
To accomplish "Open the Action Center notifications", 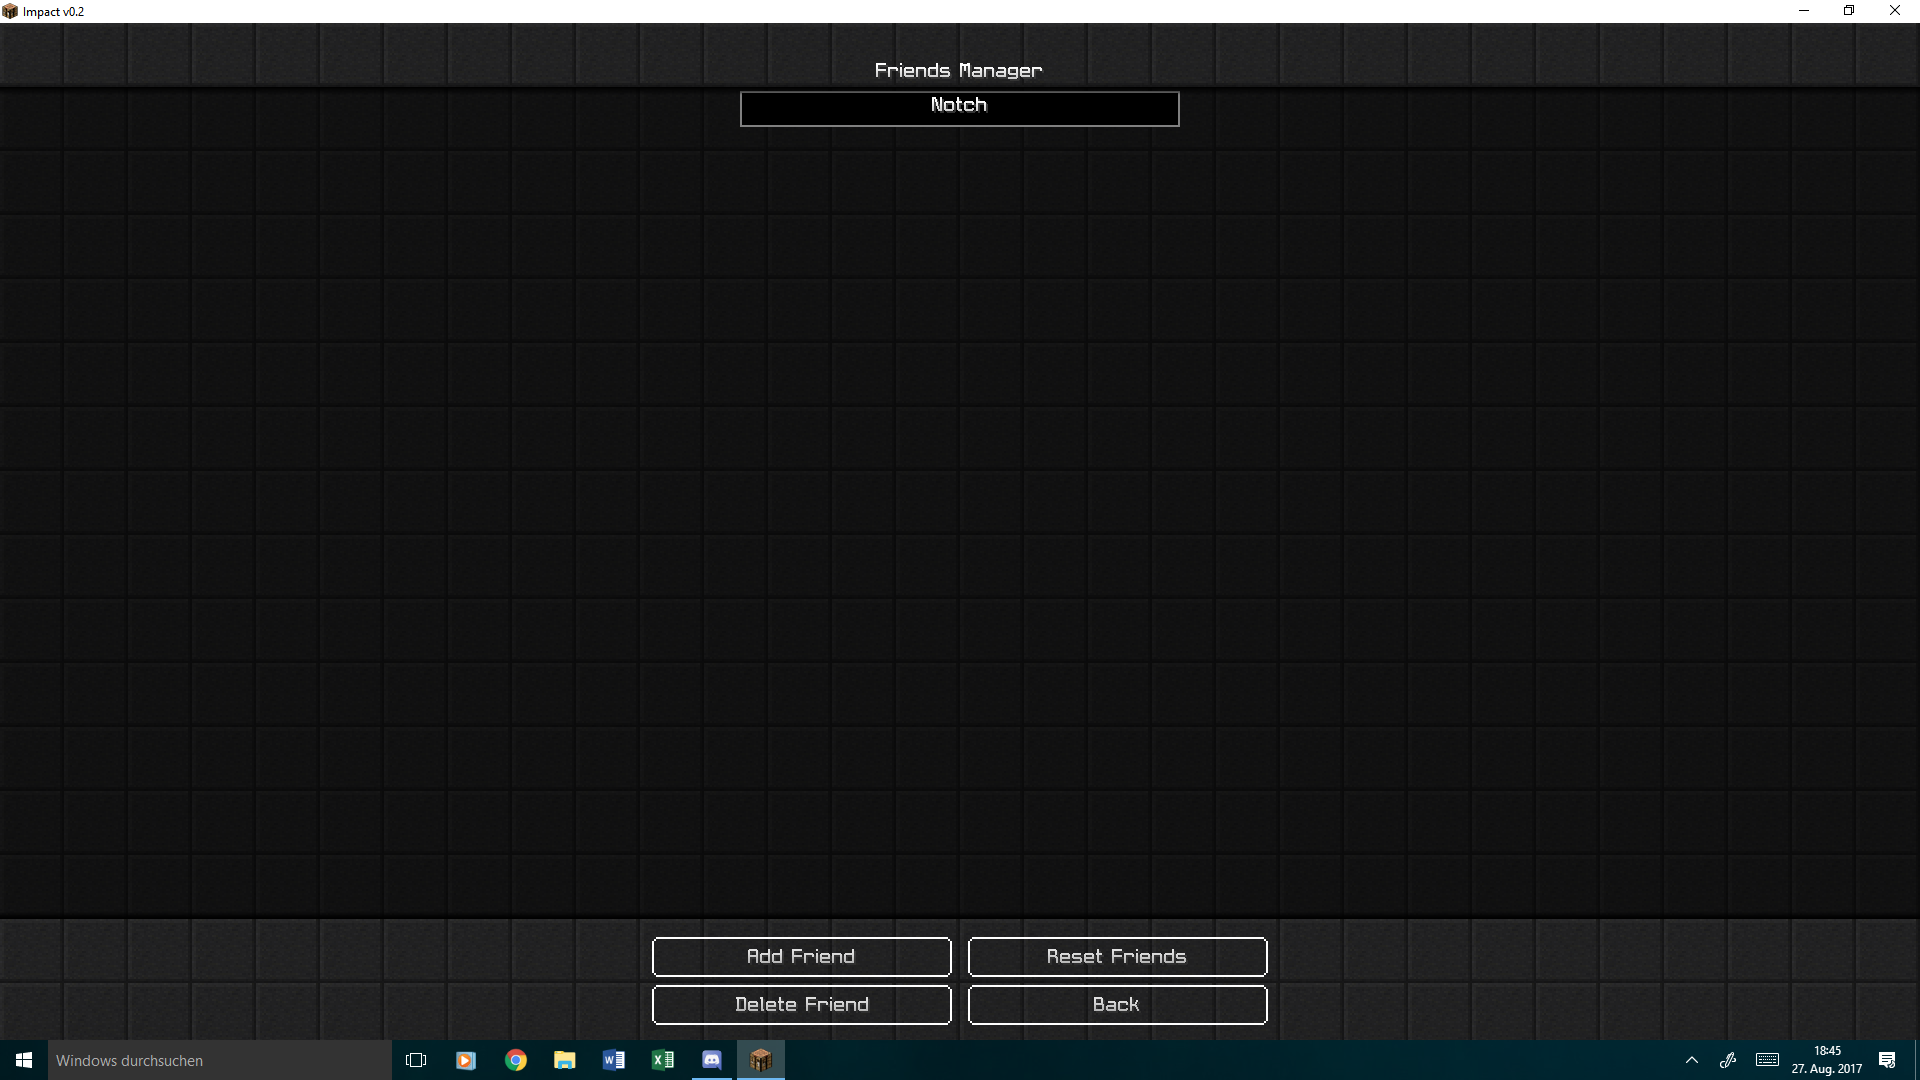I will point(1887,1060).
